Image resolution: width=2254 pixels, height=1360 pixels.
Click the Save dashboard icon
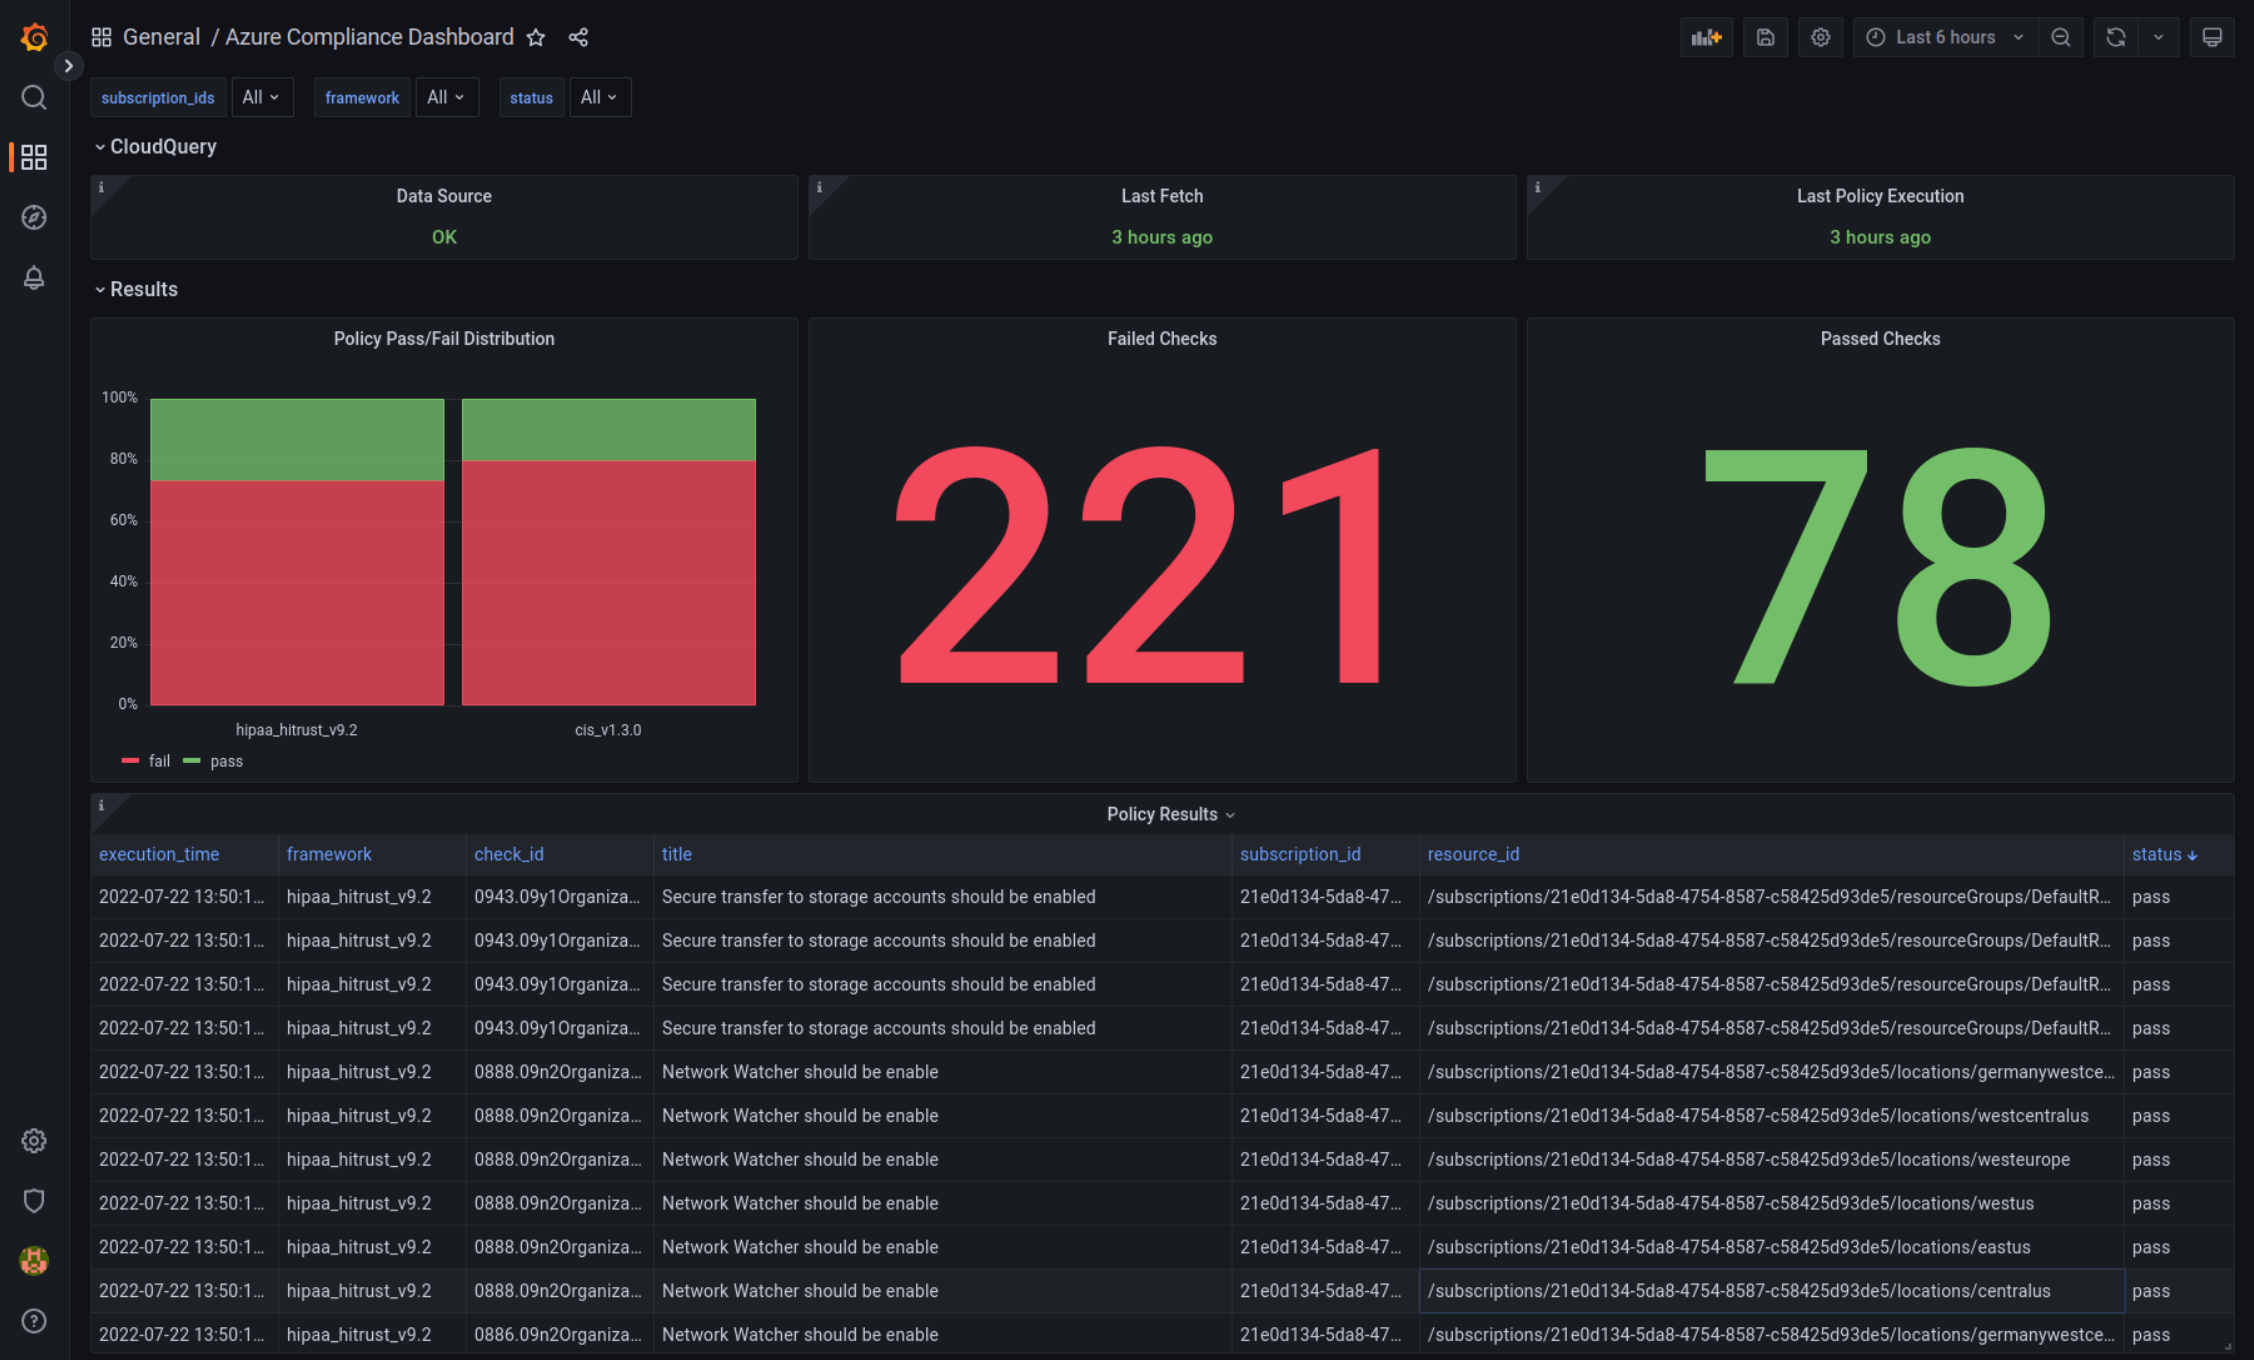coord(1765,37)
